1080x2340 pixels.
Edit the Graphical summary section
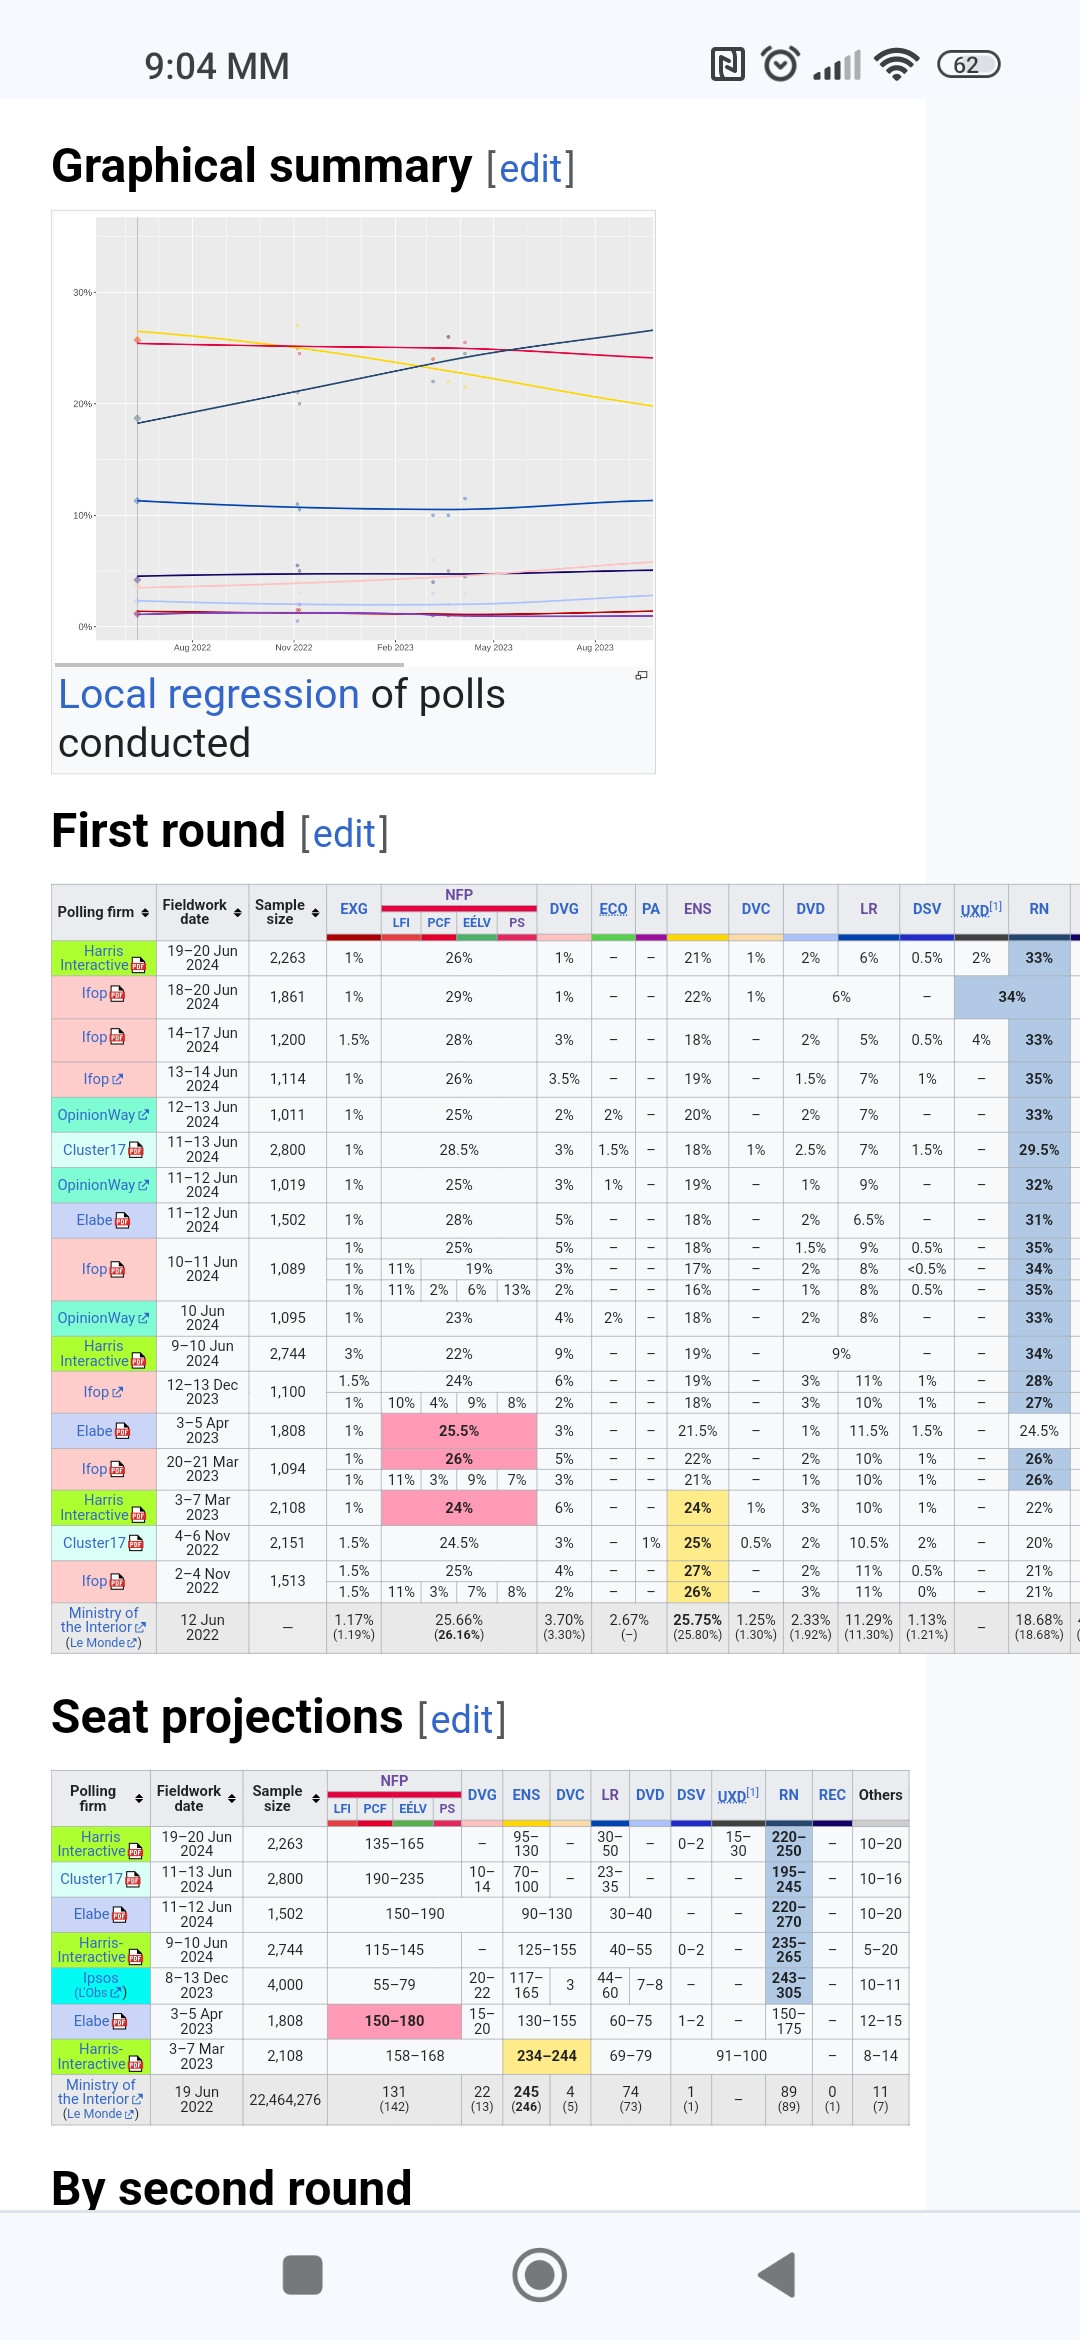[x=530, y=169]
